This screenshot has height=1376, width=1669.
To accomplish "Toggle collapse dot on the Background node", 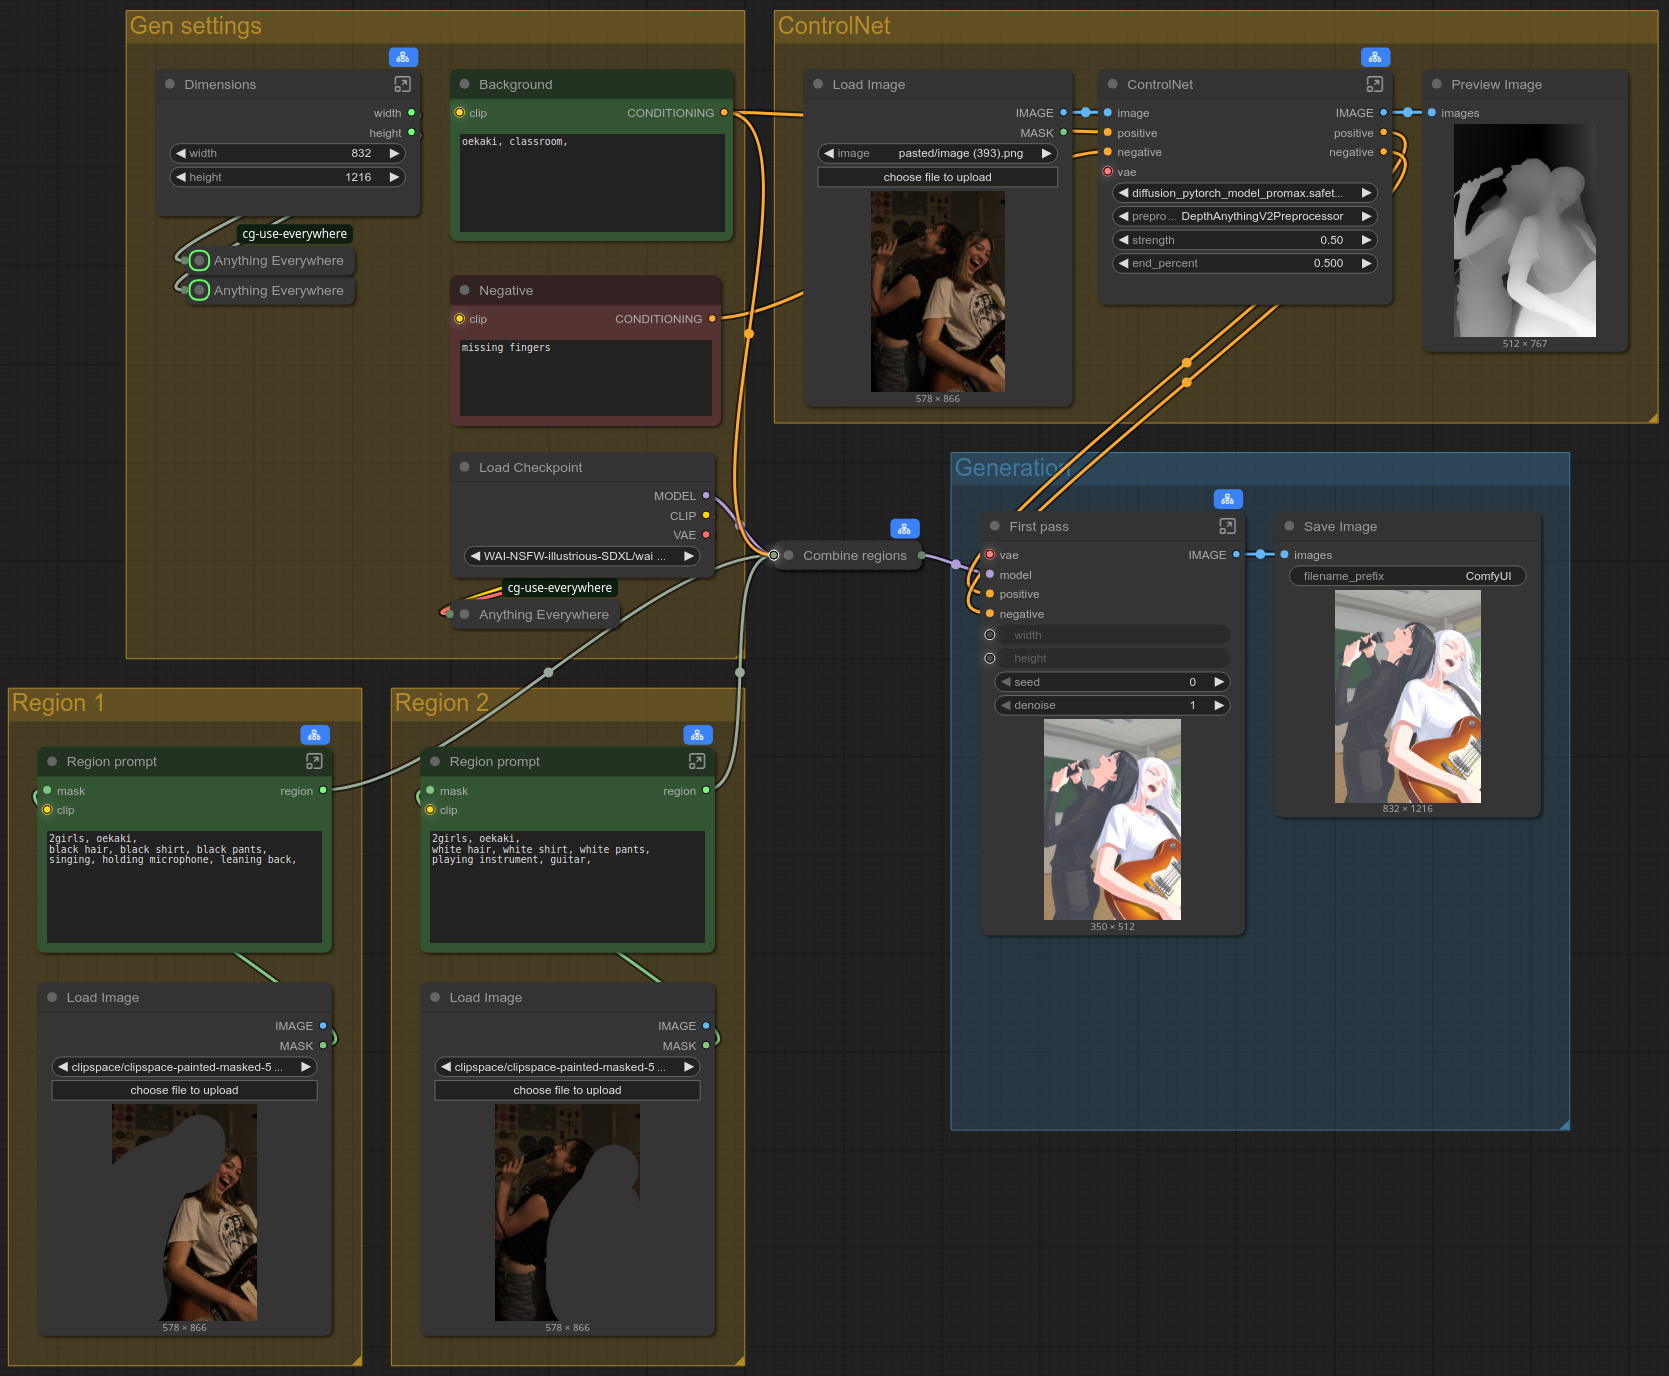I will pos(465,85).
